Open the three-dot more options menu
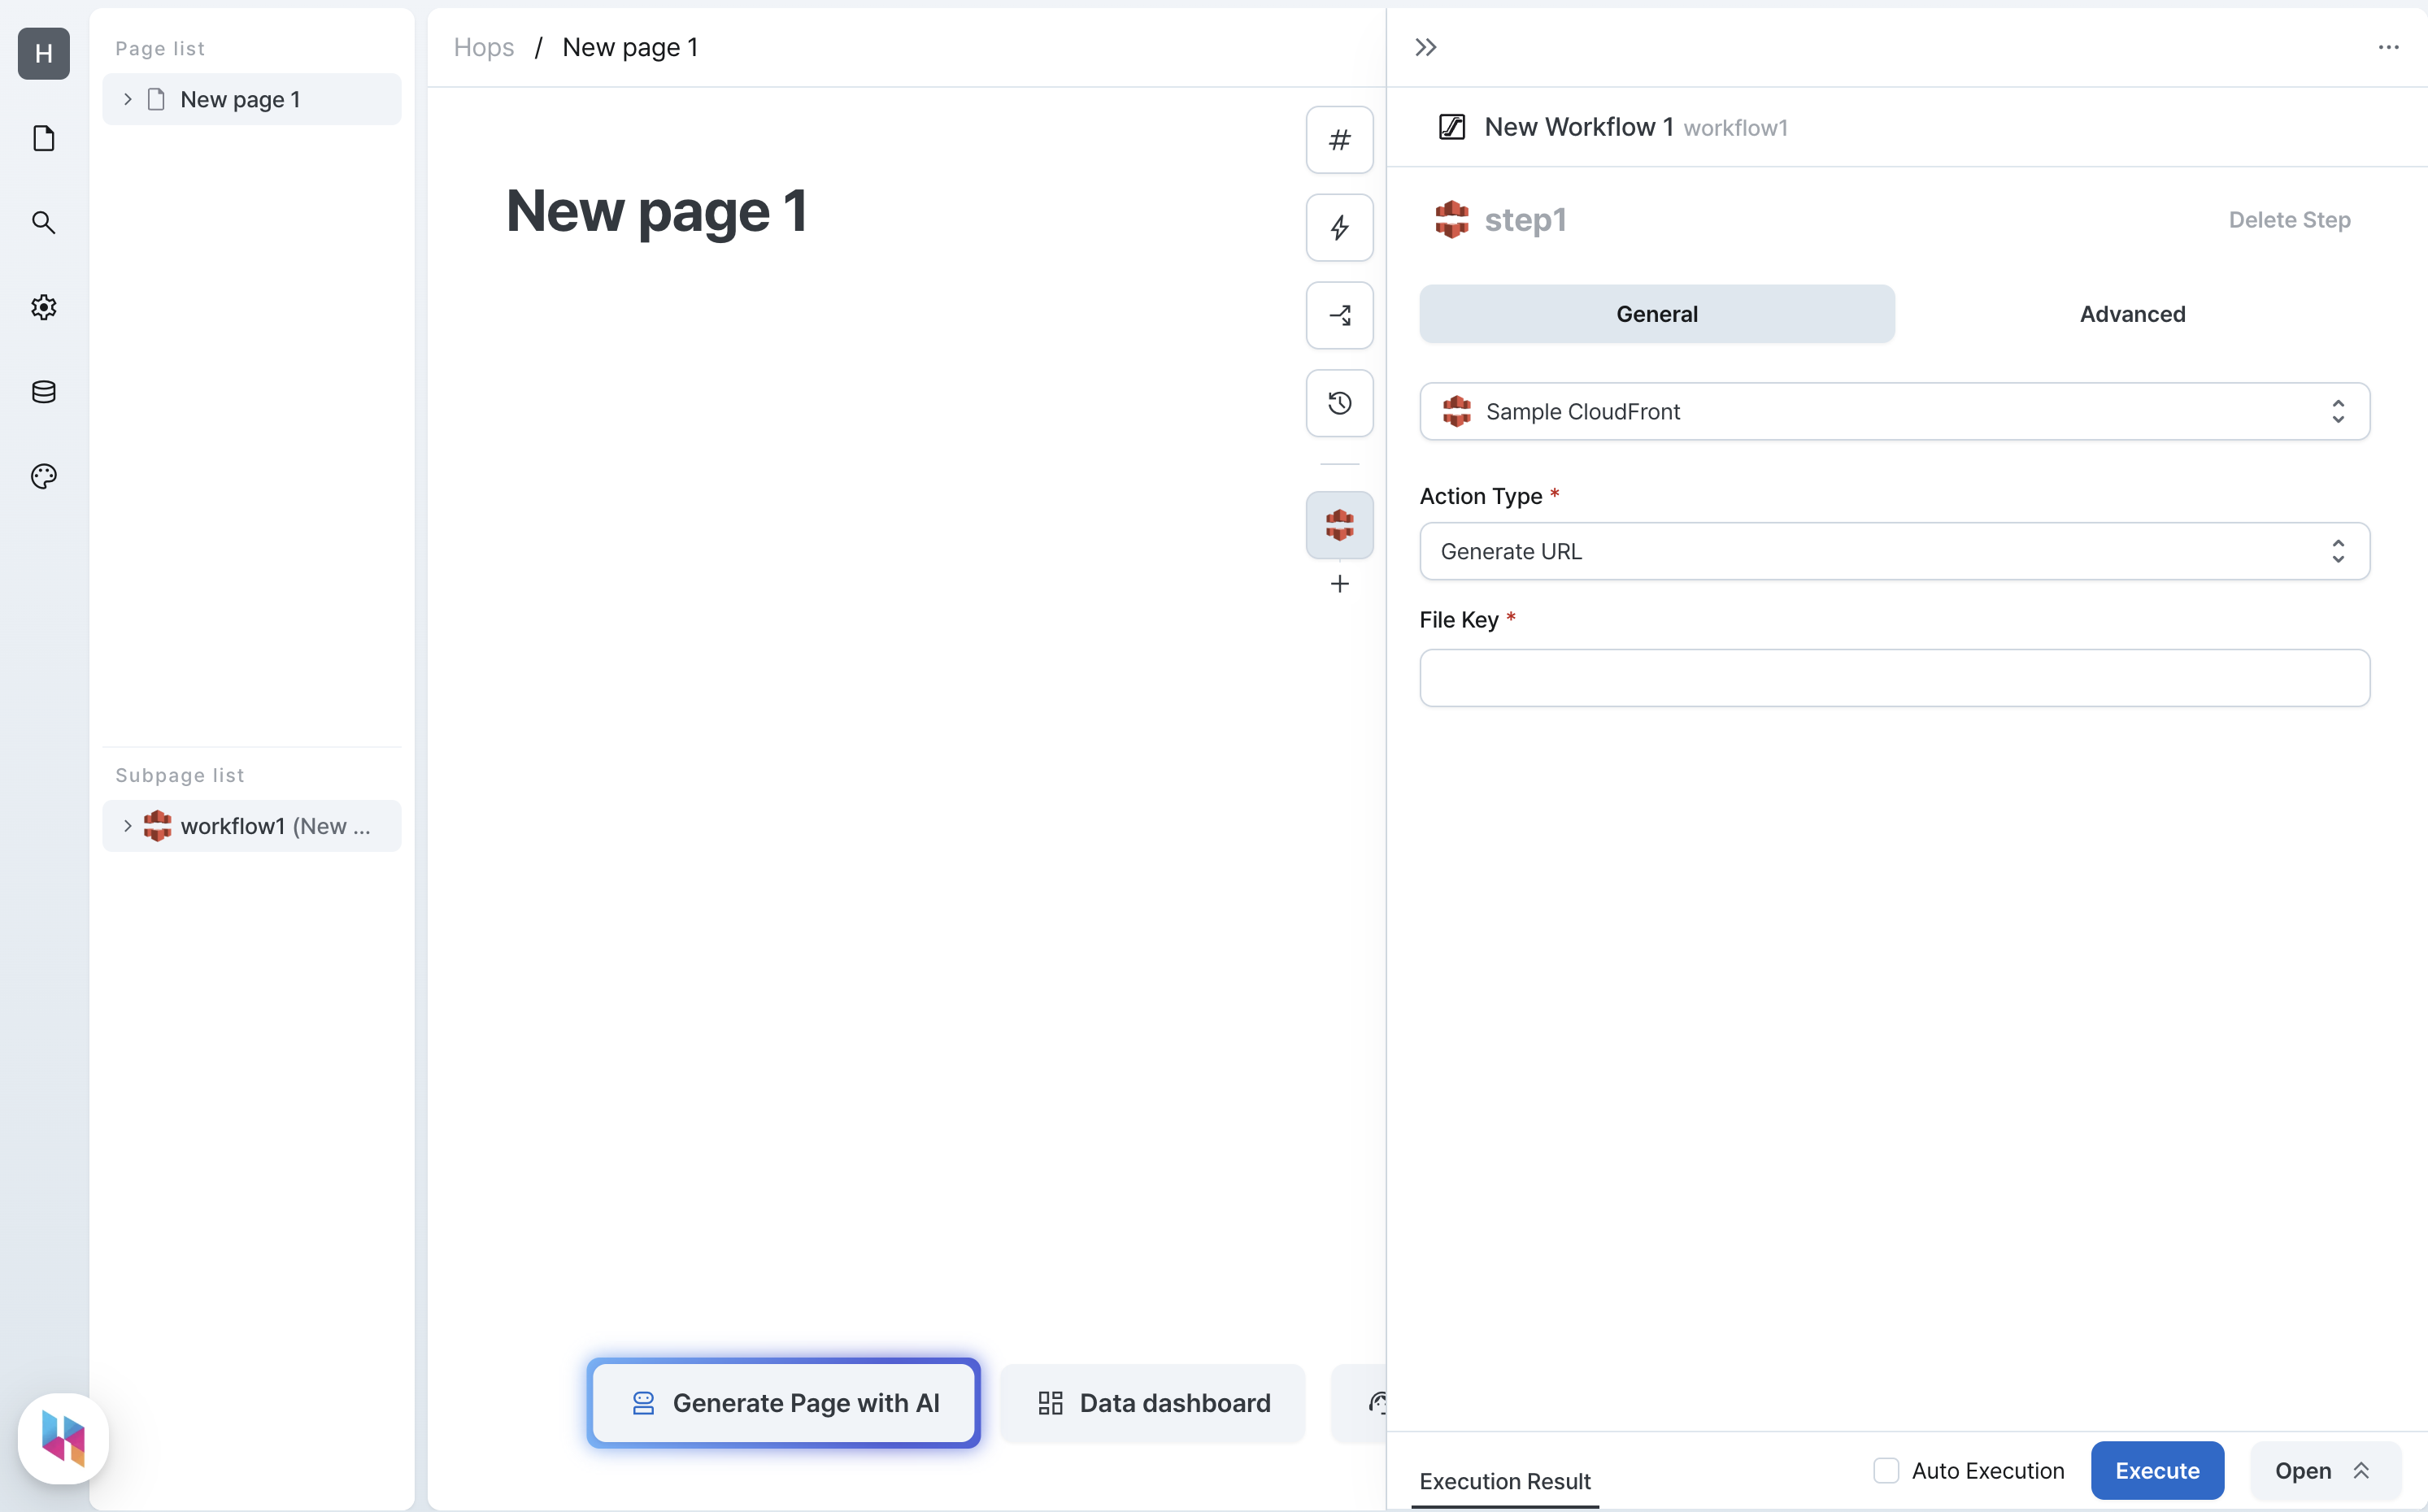This screenshot has height=1512, width=2428. pos(2388,47)
